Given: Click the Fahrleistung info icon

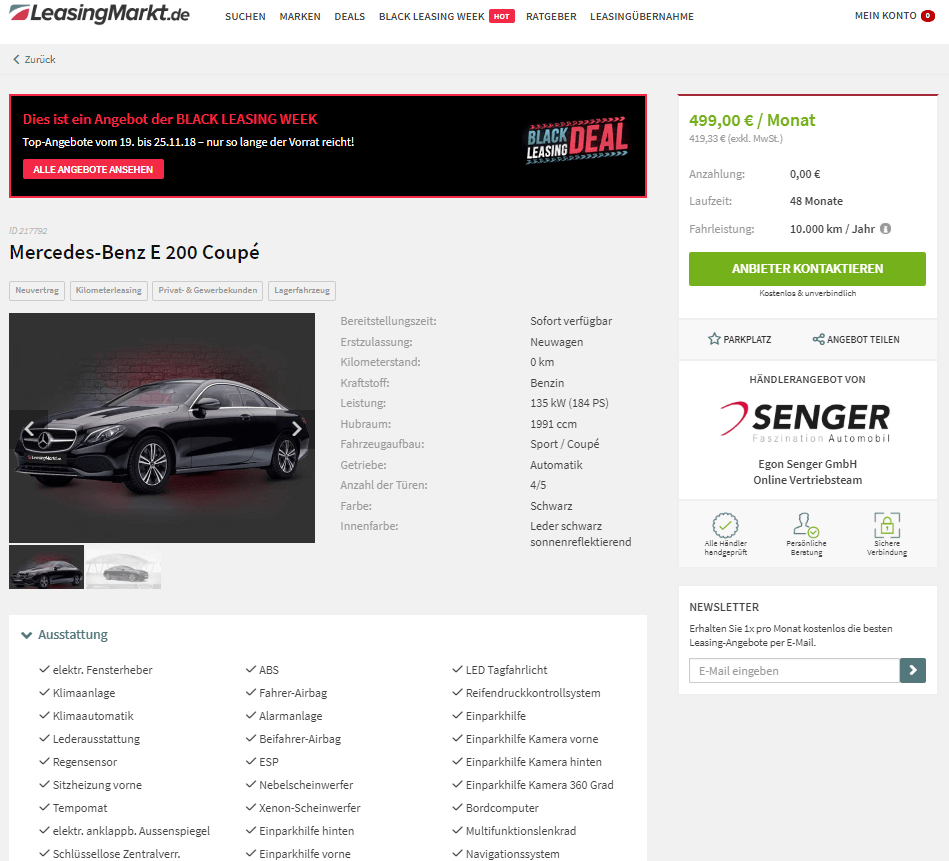Looking at the screenshot, I should pos(885,229).
